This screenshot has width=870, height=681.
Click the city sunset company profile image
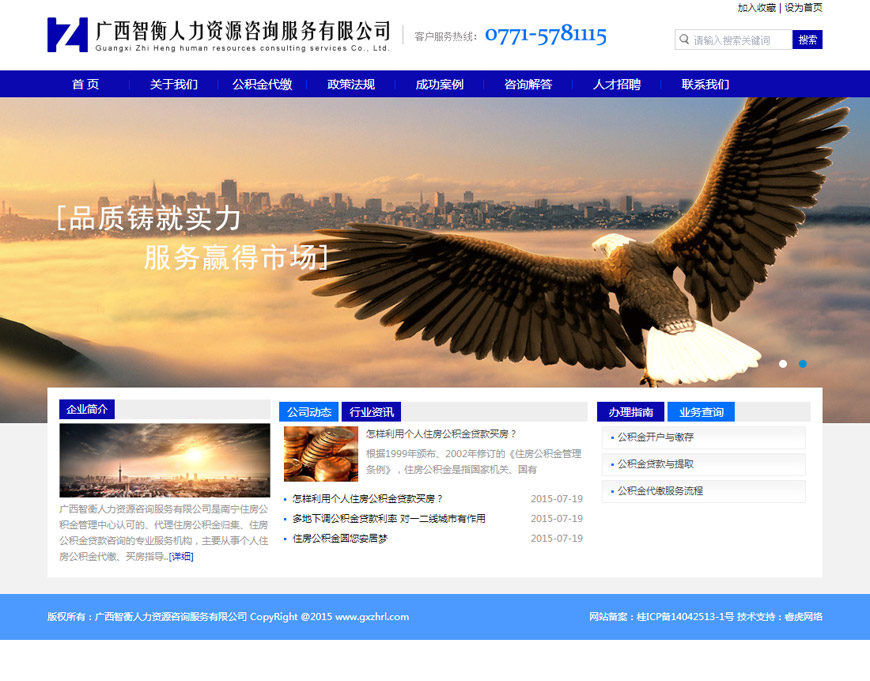[x=165, y=460]
